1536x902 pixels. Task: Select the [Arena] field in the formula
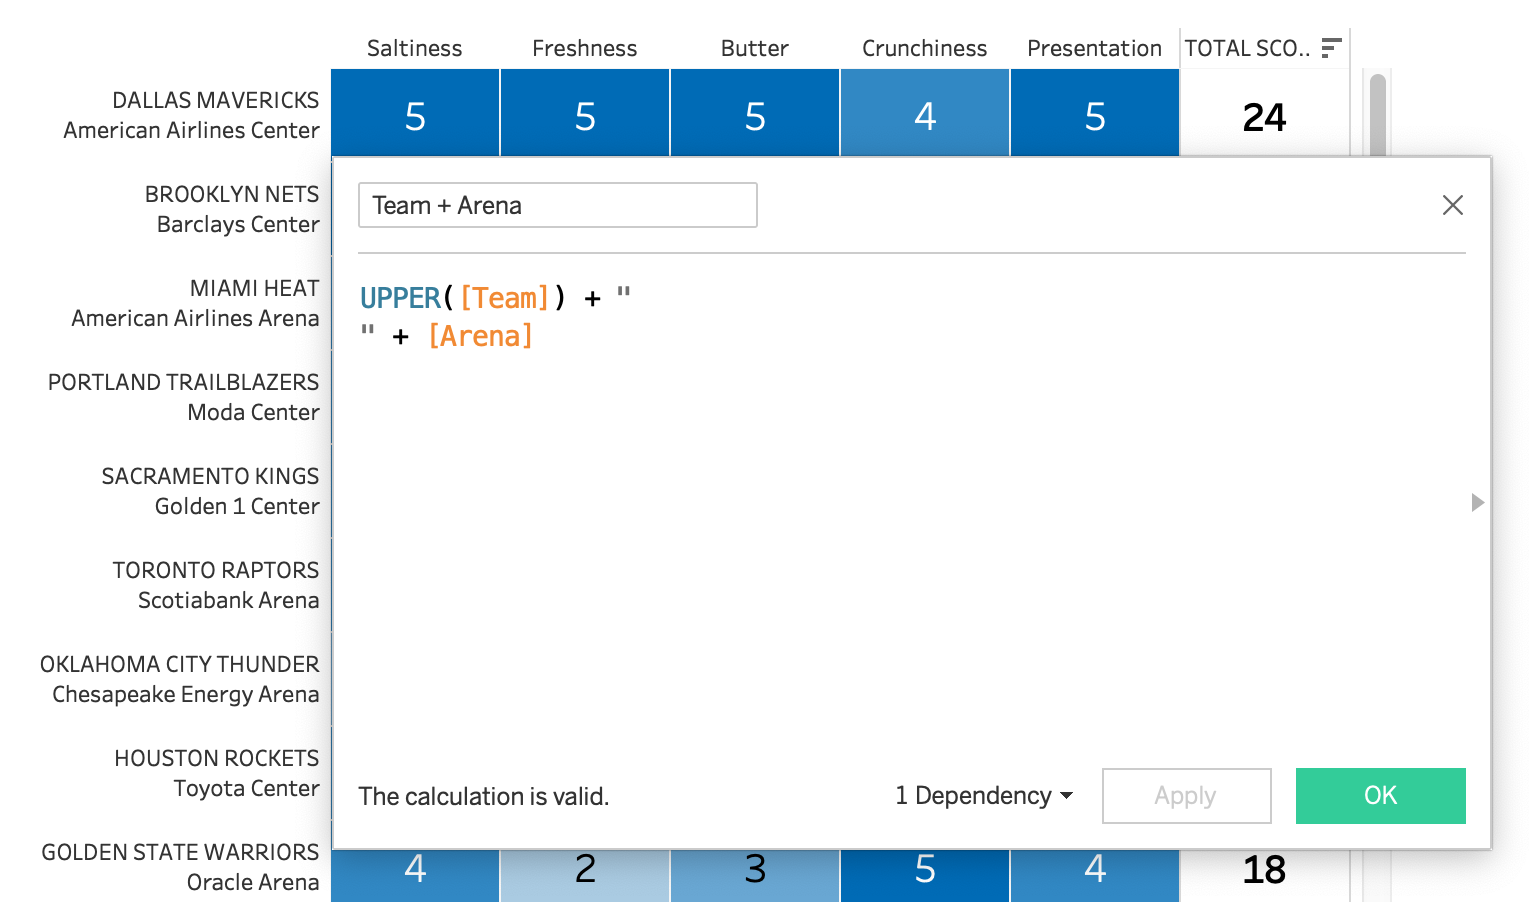(x=480, y=336)
